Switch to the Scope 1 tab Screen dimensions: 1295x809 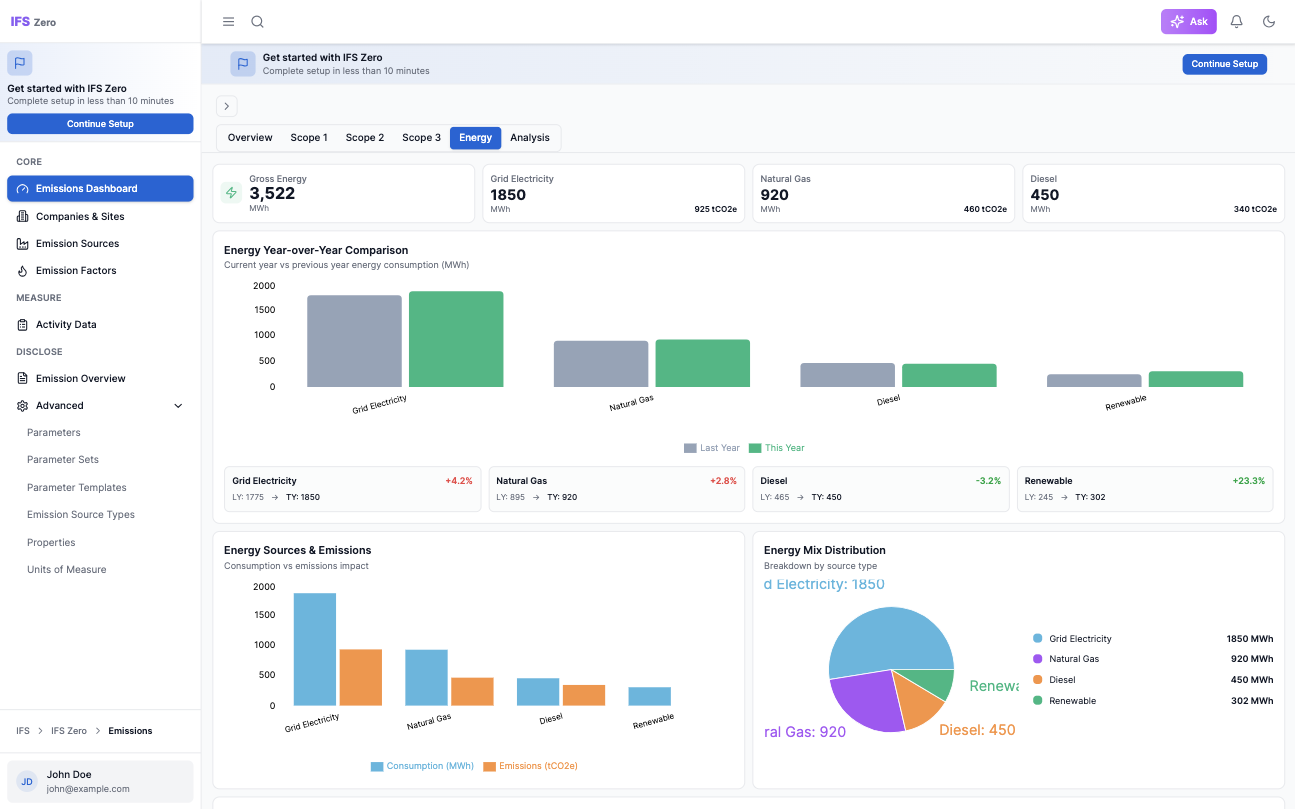coord(309,137)
